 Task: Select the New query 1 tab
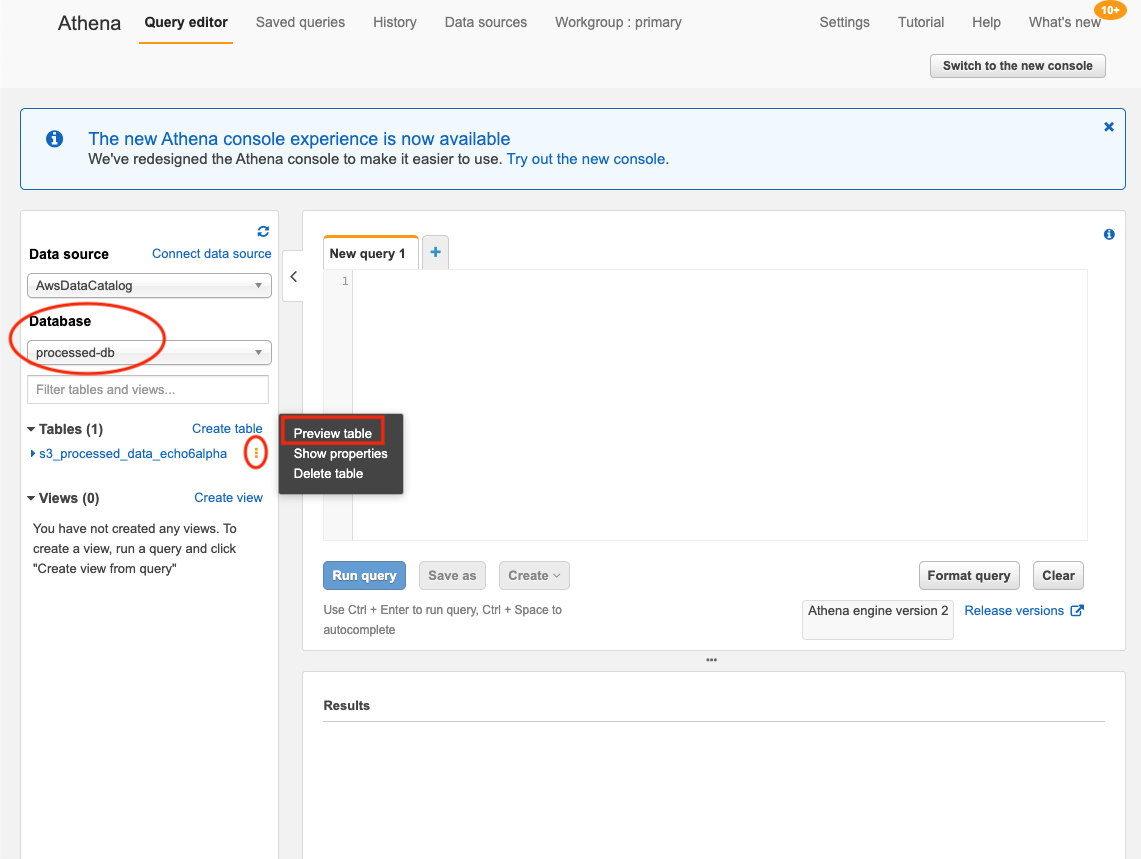point(370,253)
